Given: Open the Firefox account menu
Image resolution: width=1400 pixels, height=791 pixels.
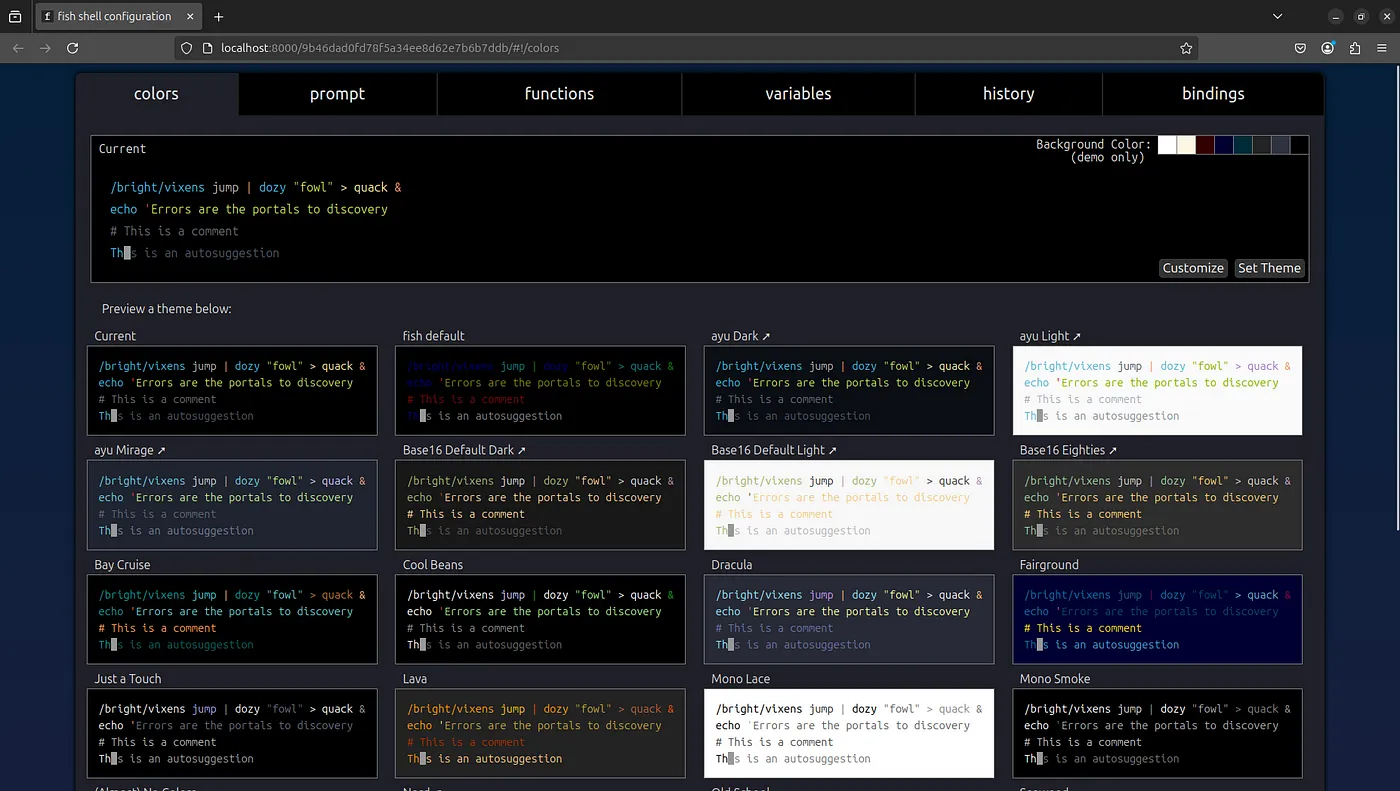Looking at the screenshot, I should [x=1327, y=48].
